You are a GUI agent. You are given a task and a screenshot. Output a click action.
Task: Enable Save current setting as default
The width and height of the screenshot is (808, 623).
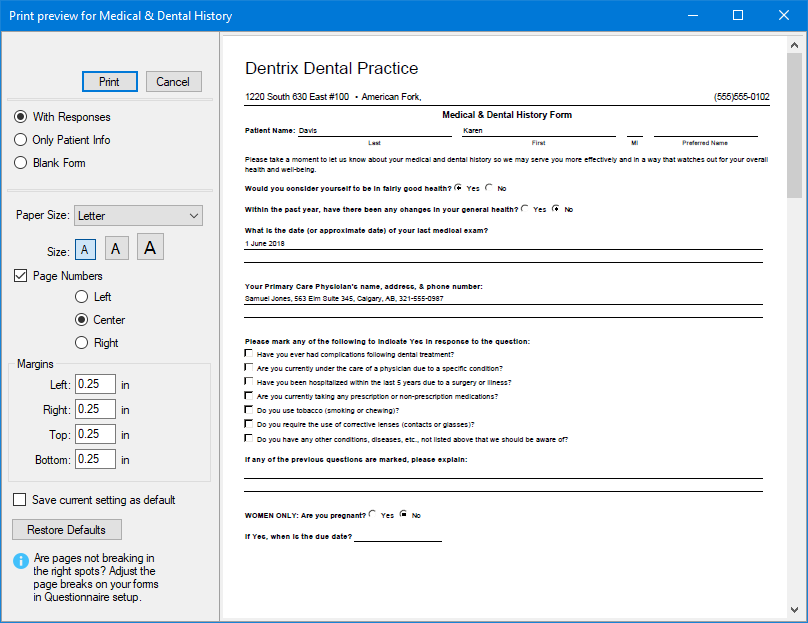coord(21,499)
